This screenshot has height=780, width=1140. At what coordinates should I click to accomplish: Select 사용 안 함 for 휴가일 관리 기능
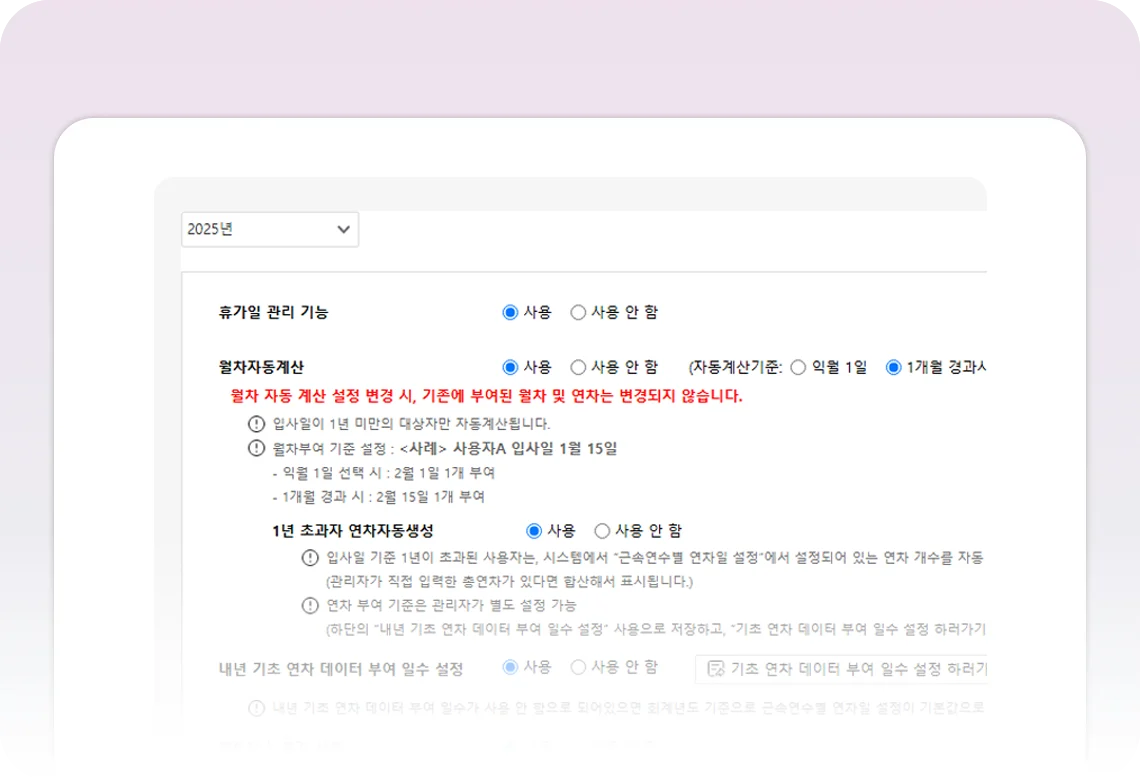click(578, 312)
